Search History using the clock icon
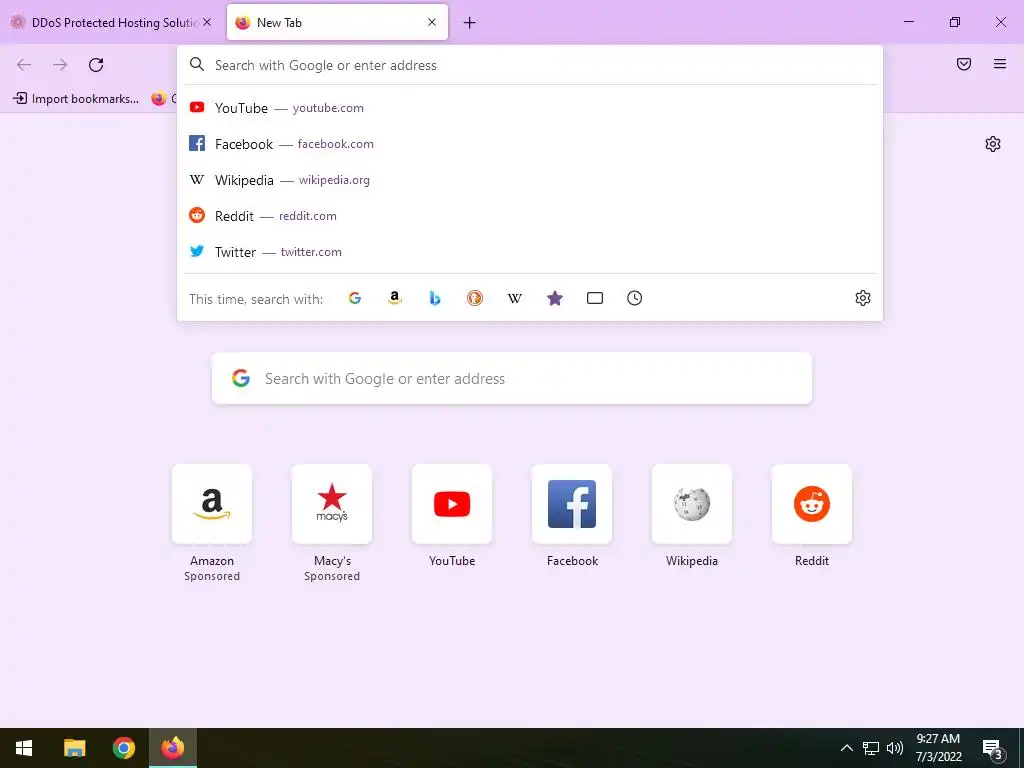1024x768 pixels. click(x=635, y=298)
